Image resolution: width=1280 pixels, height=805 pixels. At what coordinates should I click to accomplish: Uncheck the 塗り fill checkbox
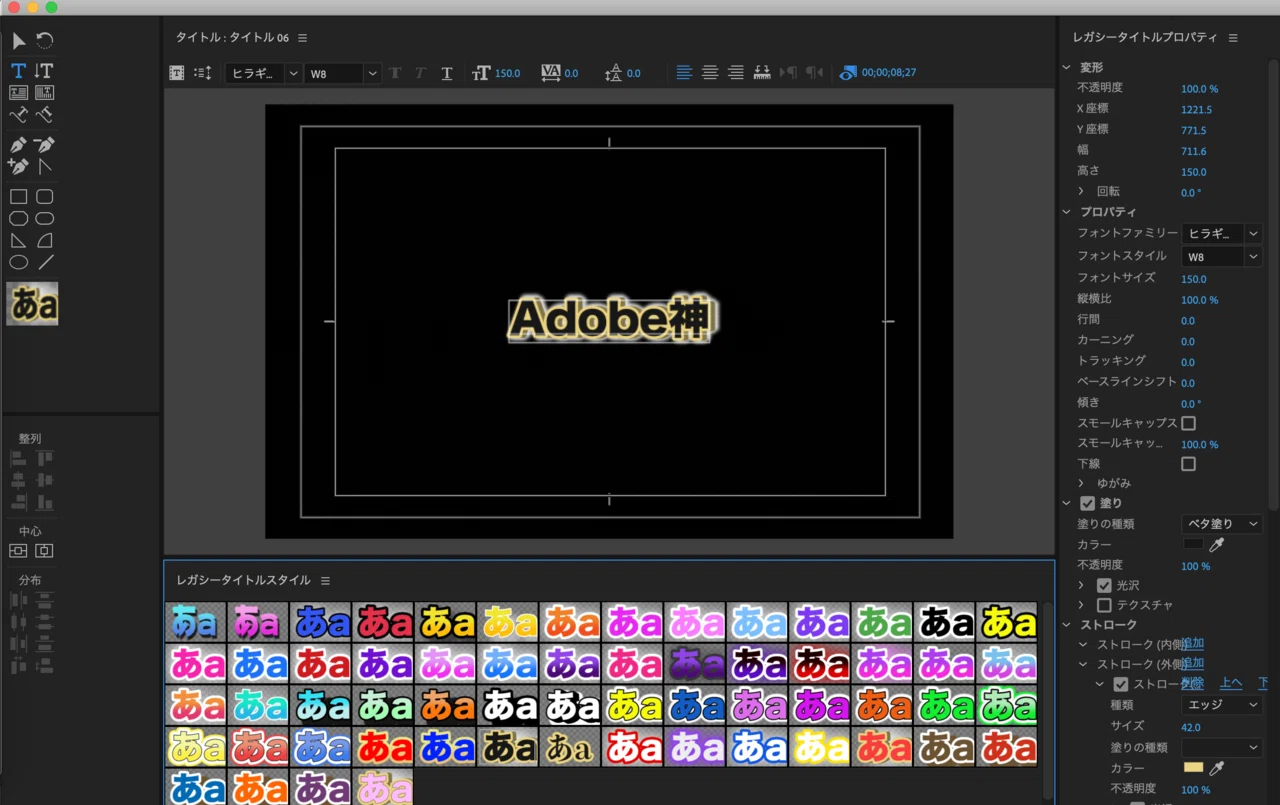pos(1087,503)
